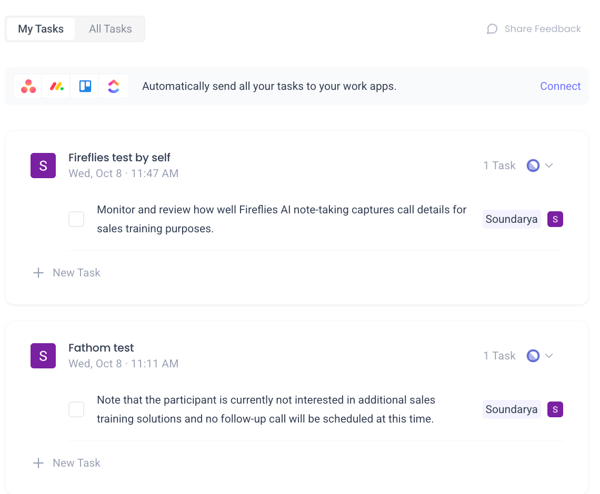Screen dimensions: 600x494
Task: Open status circle menu in Fireflies test
Action: click(x=533, y=166)
